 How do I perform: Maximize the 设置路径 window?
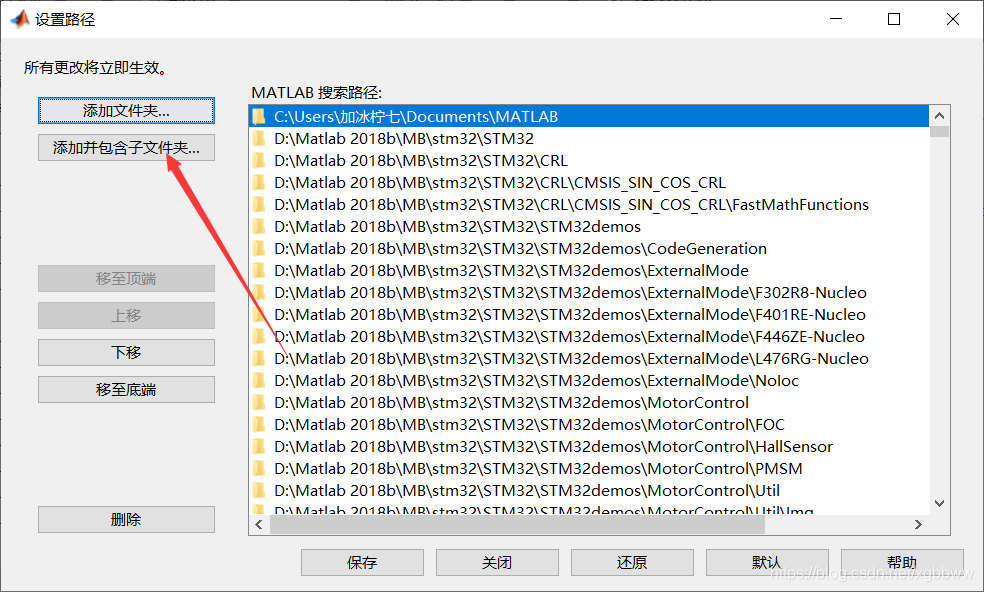click(894, 19)
